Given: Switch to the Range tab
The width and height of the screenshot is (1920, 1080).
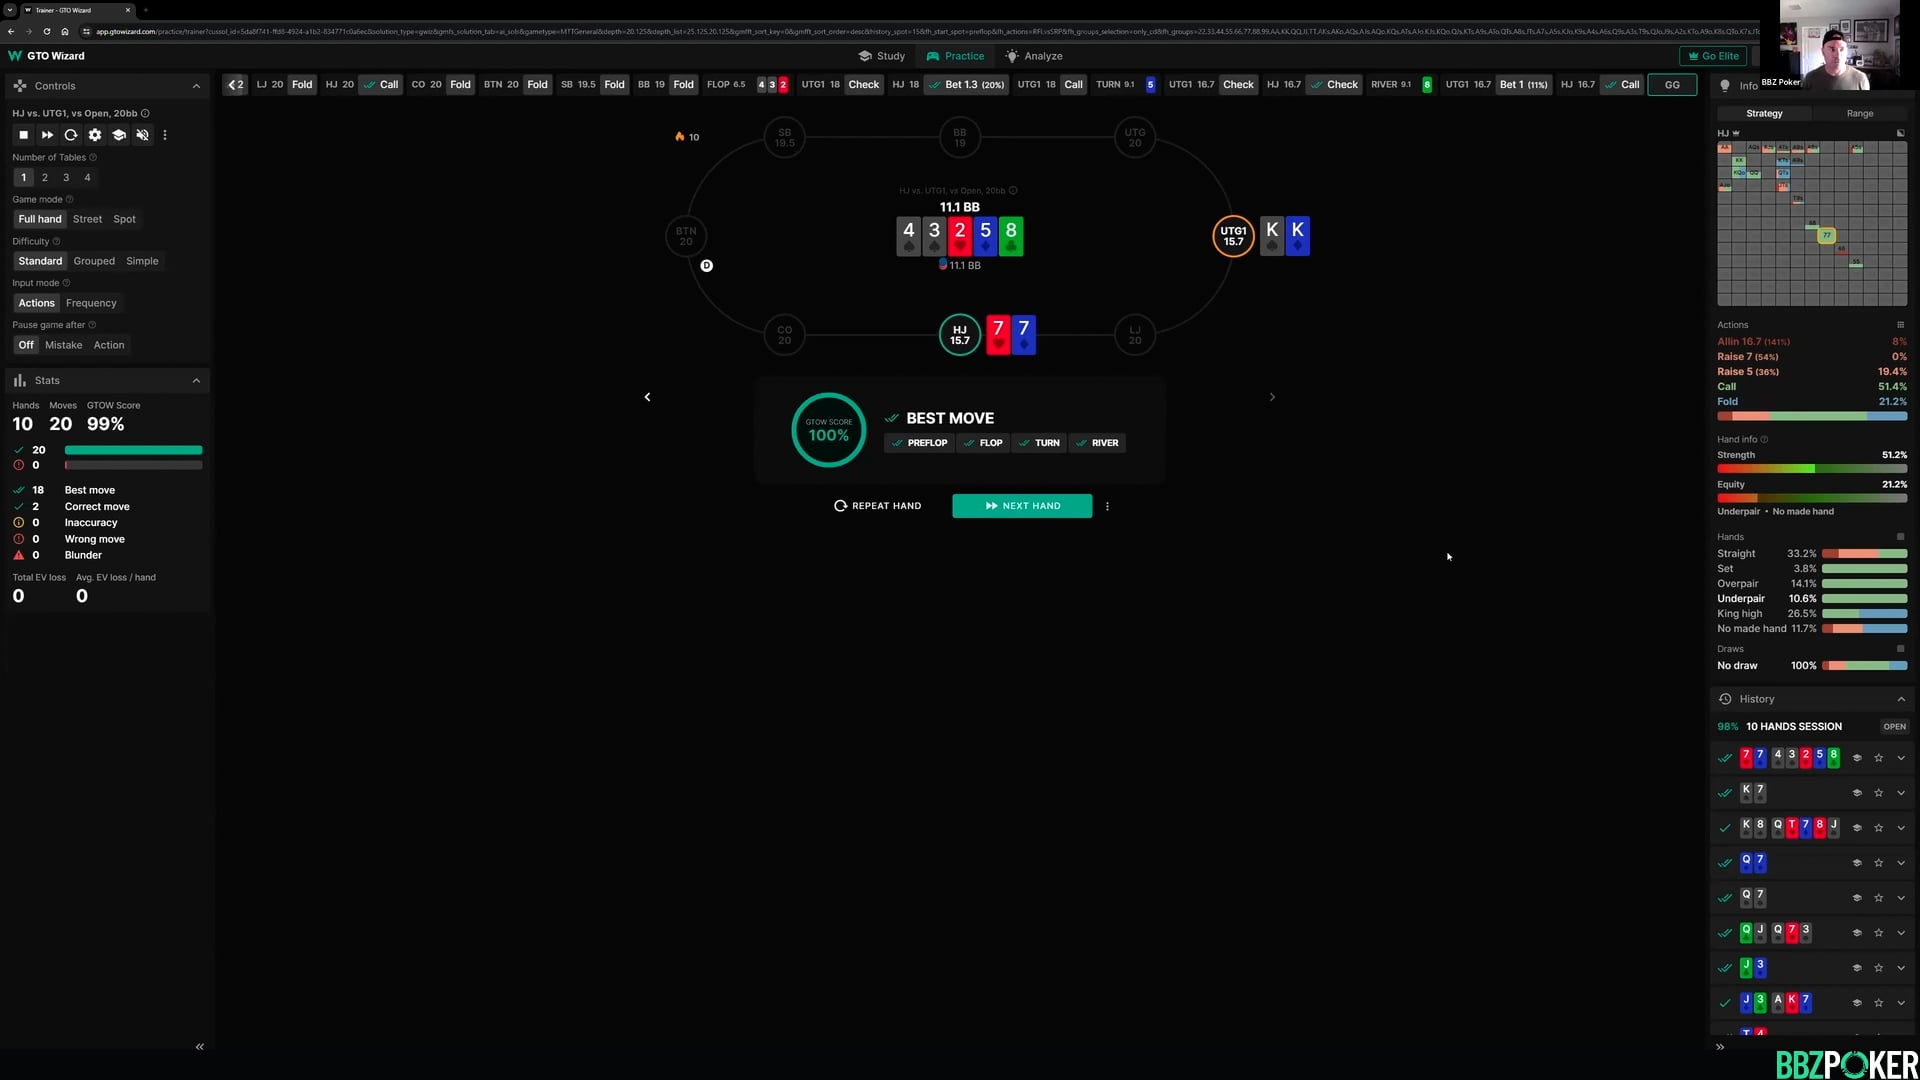Looking at the screenshot, I should tap(1860, 113).
